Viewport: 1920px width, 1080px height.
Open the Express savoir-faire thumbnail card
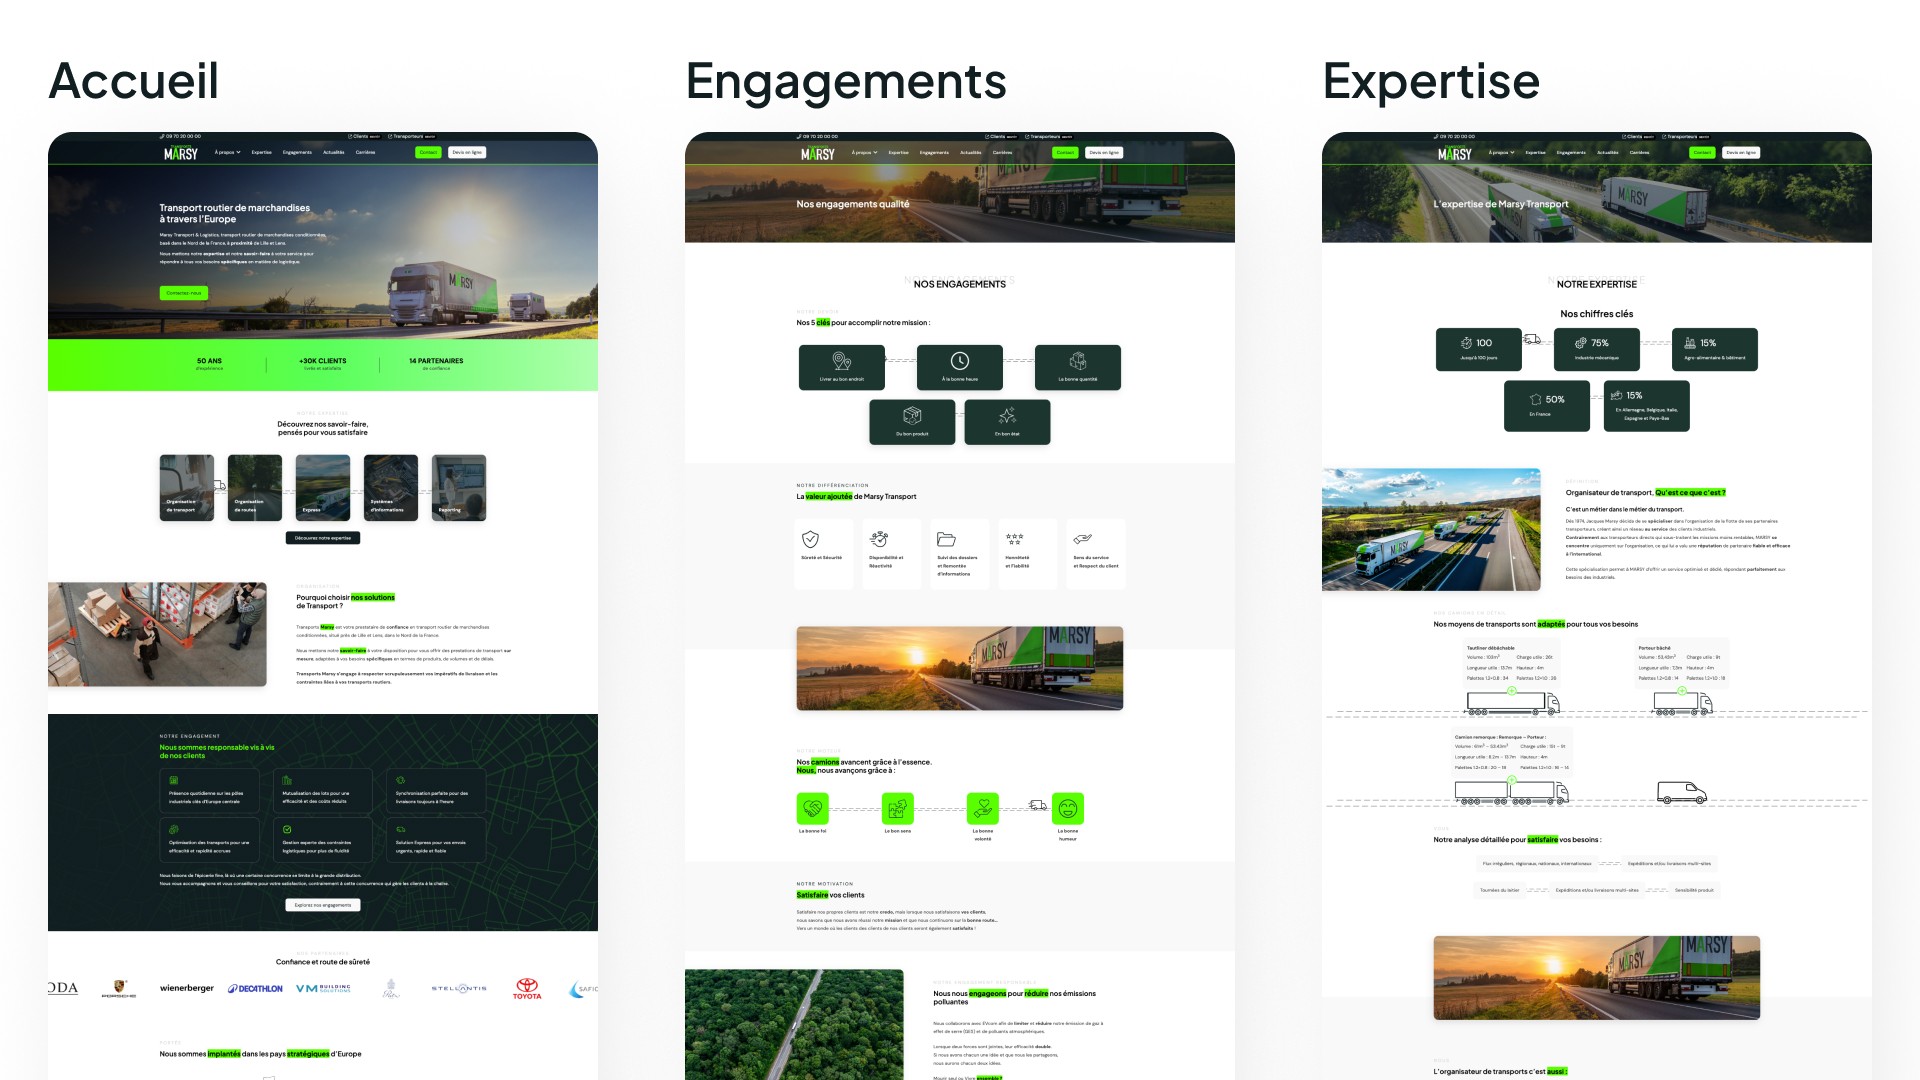pyautogui.click(x=323, y=488)
